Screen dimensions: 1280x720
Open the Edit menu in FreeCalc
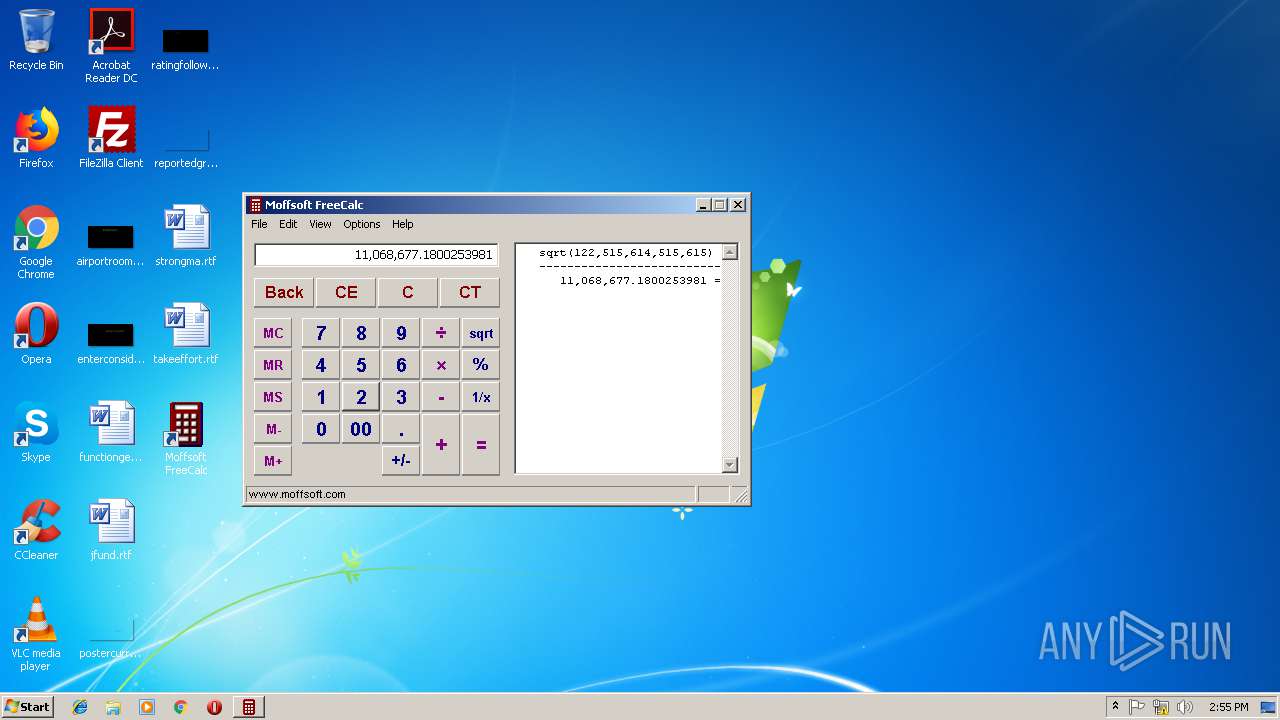point(288,224)
